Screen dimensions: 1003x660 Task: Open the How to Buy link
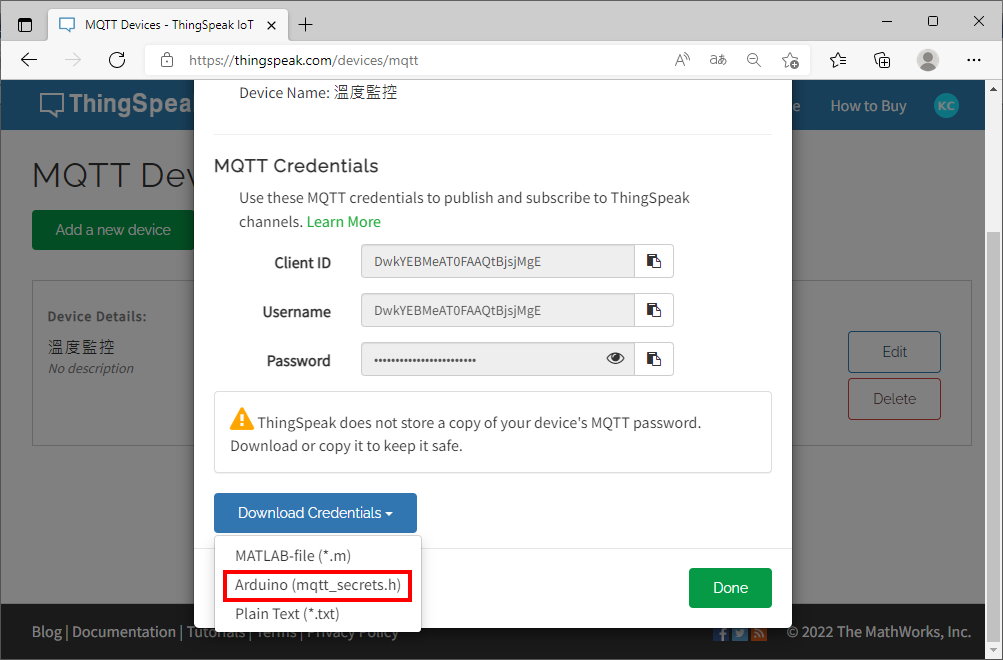click(x=868, y=106)
